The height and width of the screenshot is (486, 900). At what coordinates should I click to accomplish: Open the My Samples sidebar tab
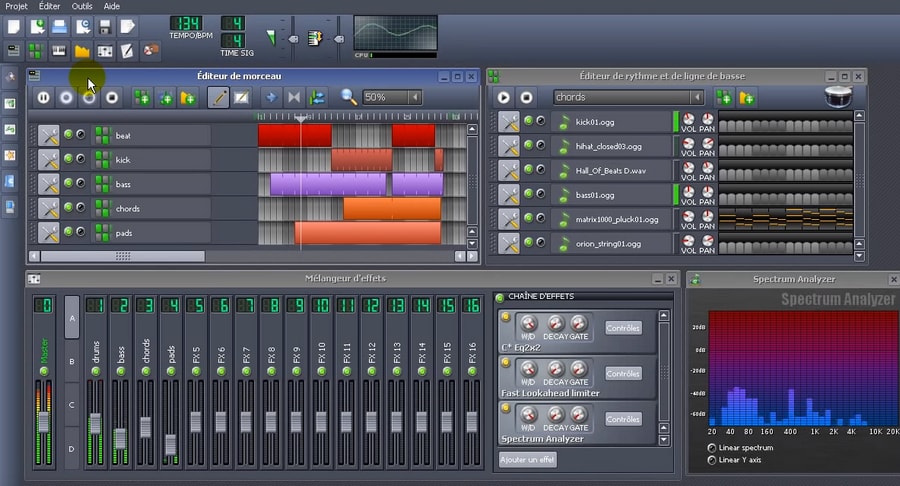pos(10,130)
